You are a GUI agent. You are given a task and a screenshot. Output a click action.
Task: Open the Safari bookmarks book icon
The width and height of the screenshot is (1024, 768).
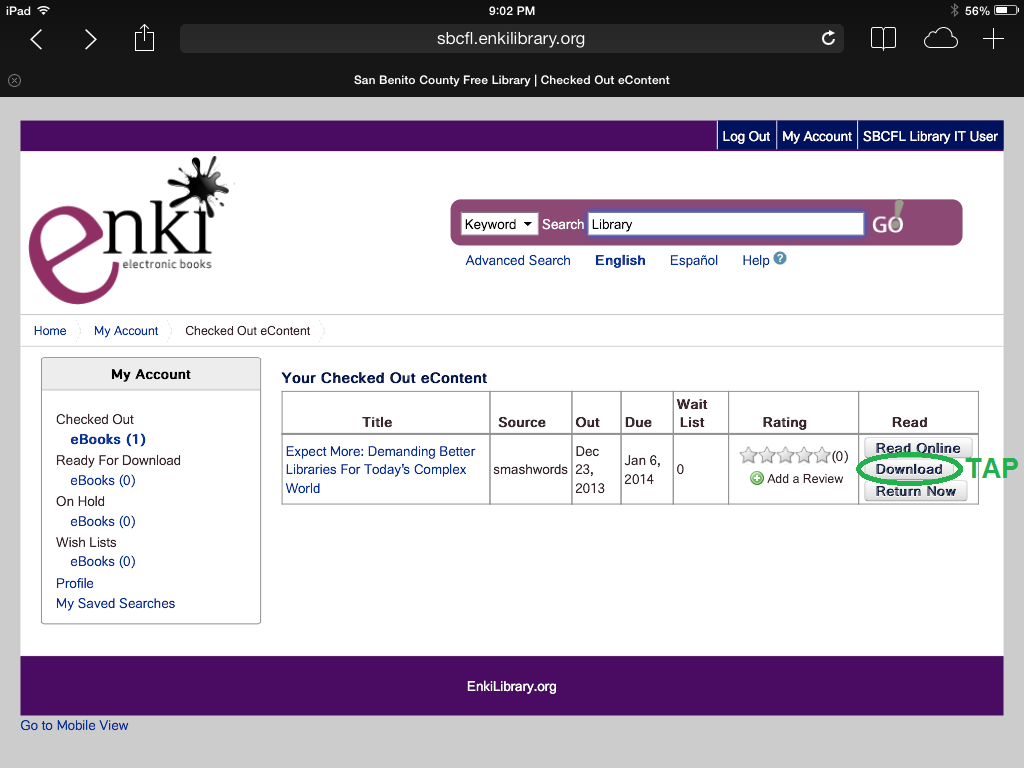(883, 39)
